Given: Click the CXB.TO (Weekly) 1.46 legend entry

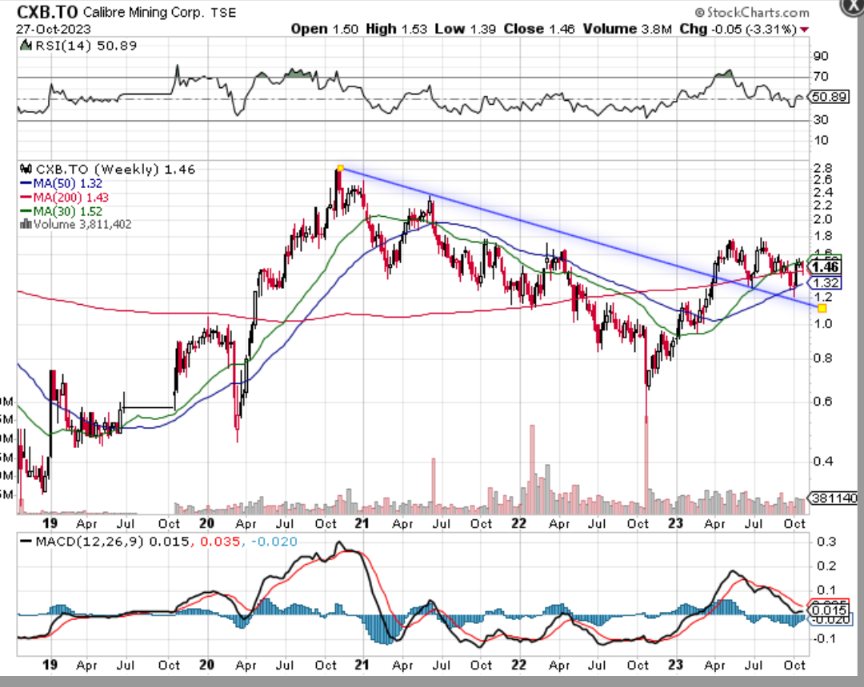Looking at the screenshot, I should tap(116, 169).
